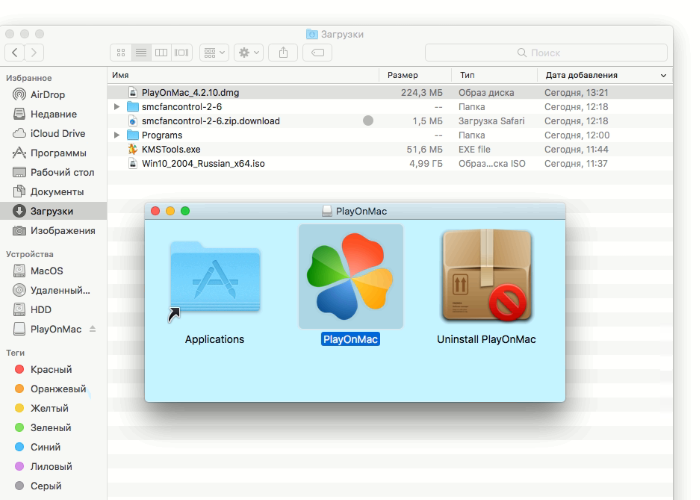Eject the PlayOnMac volume
The image size is (700, 500).
[x=92, y=329]
